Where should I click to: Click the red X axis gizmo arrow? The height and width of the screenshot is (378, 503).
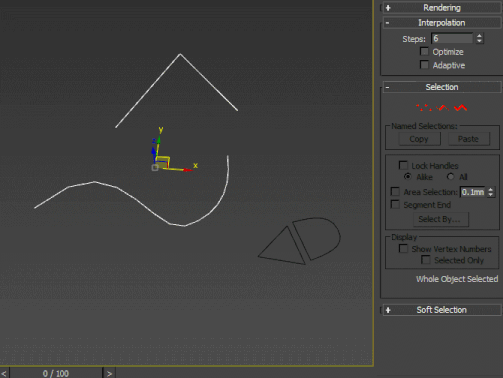click(188, 170)
